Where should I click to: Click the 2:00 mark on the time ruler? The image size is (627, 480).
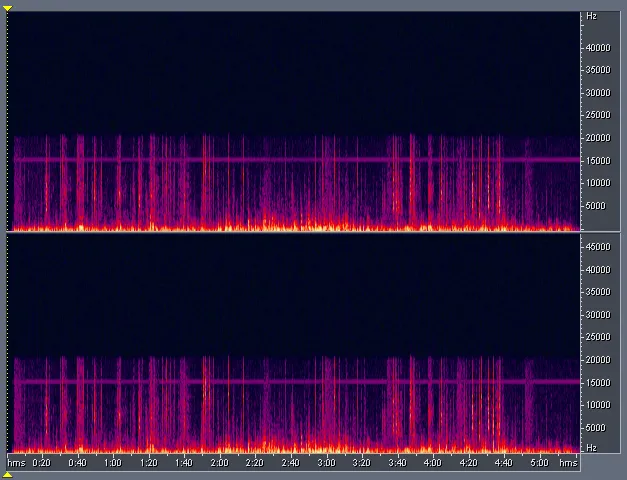(220, 463)
